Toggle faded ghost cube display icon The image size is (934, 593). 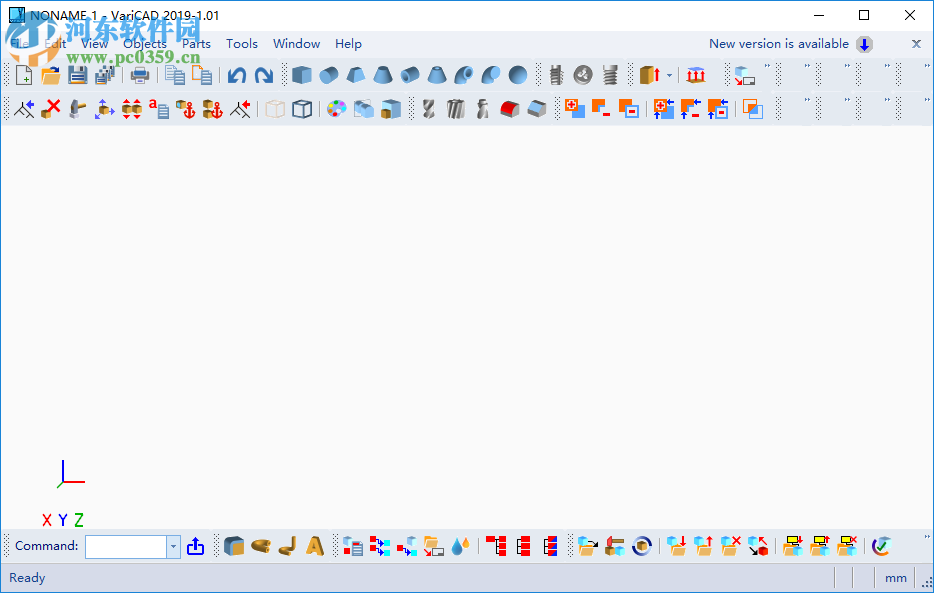[x=275, y=109]
